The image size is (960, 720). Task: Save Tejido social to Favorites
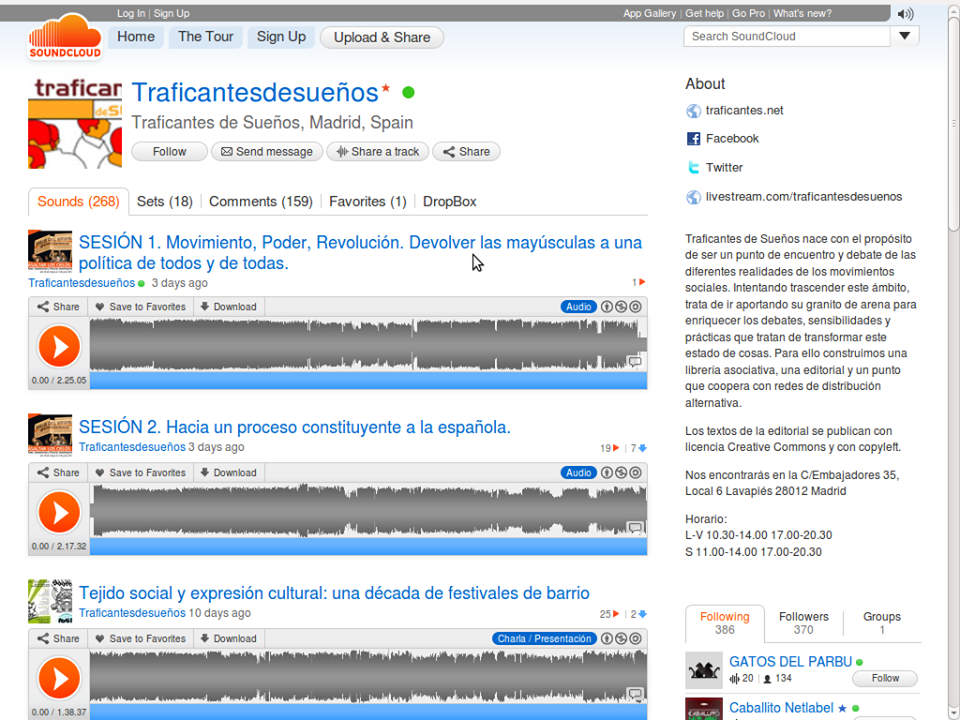tap(141, 639)
